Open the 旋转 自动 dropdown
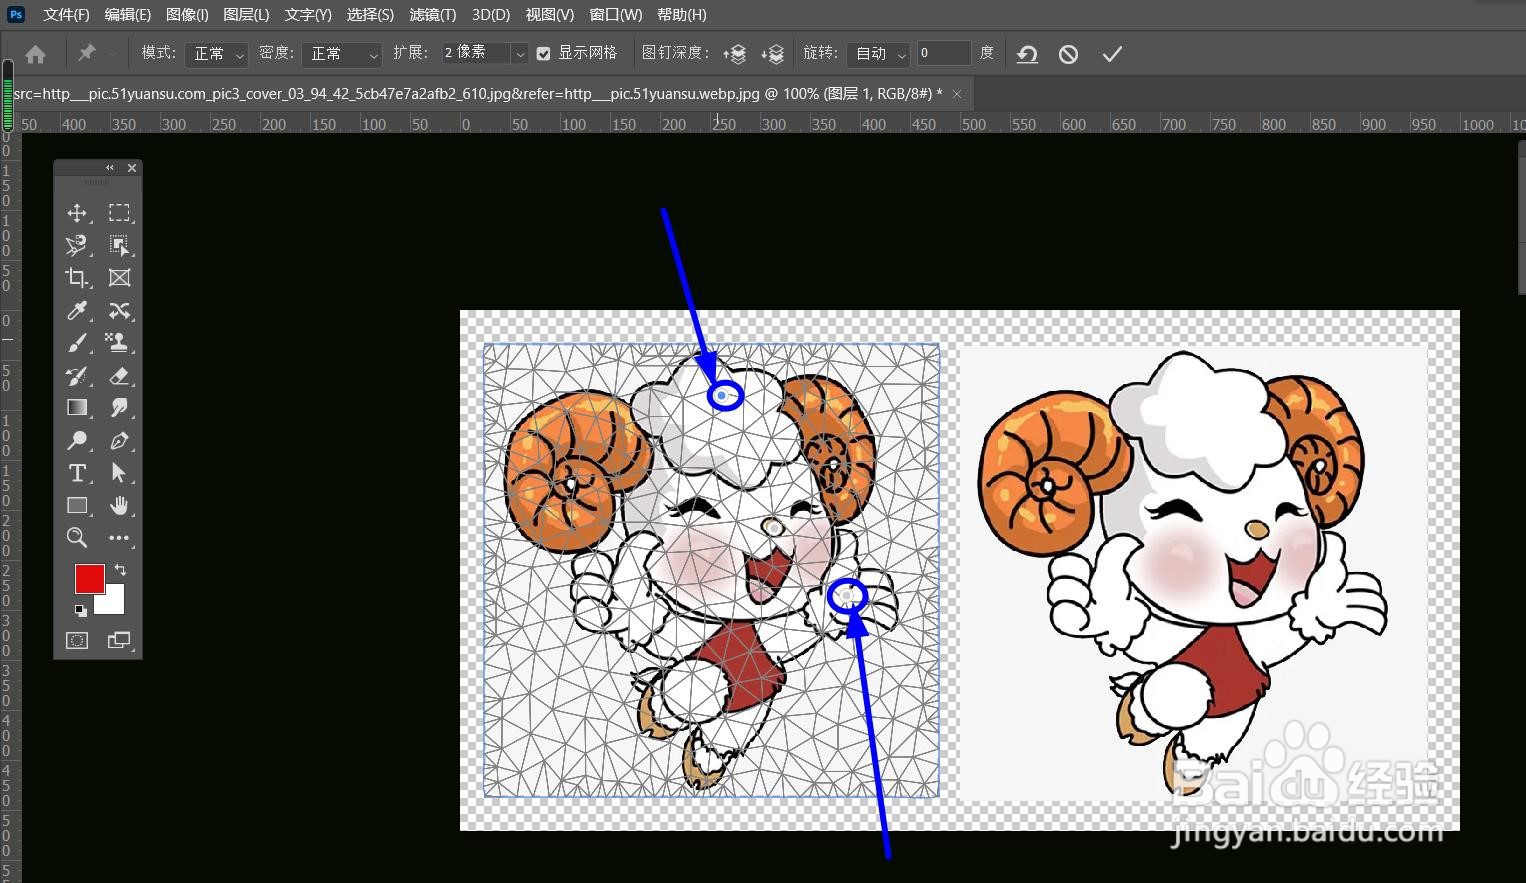The width and height of the screenshot is (1526, 883). [x=878, y=54]
